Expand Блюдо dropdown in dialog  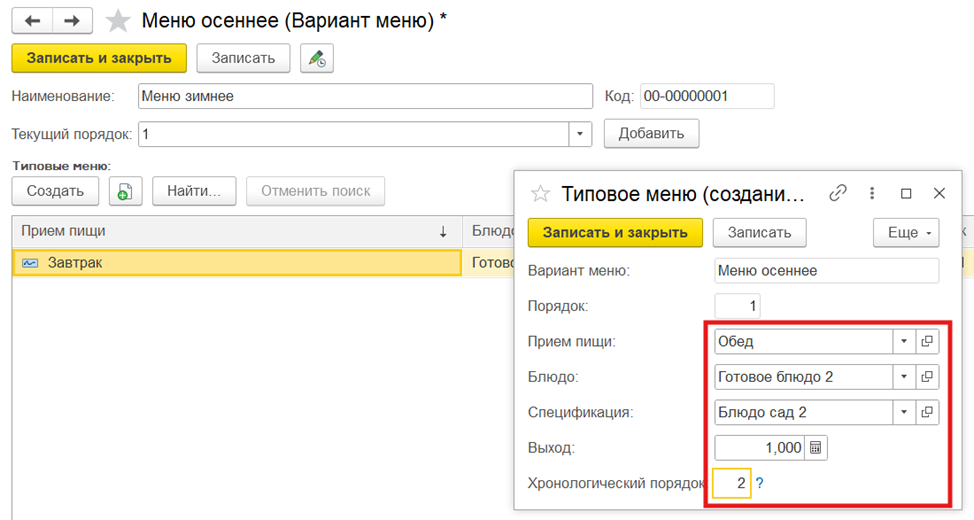[x=904, y=376]
